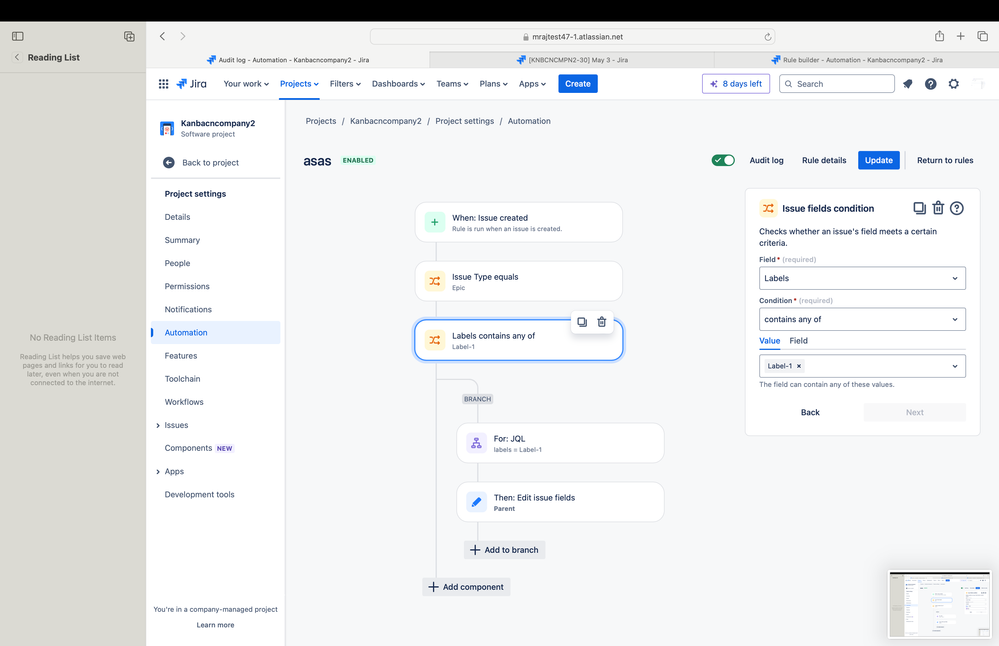
Task: Delete the Labels contains any of component on canvas
Action: click(x=601, y=322)
